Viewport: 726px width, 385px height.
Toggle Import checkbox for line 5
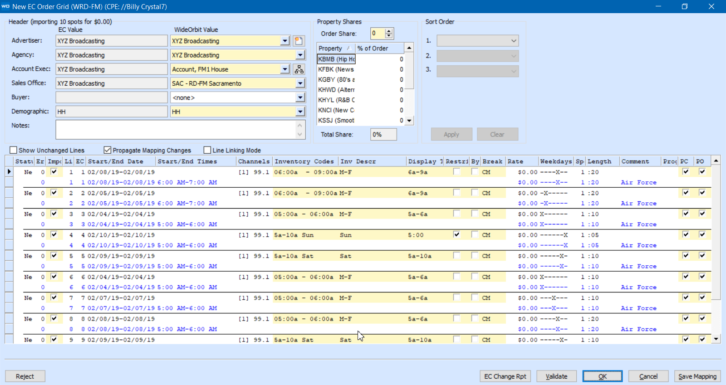(54, 255)
